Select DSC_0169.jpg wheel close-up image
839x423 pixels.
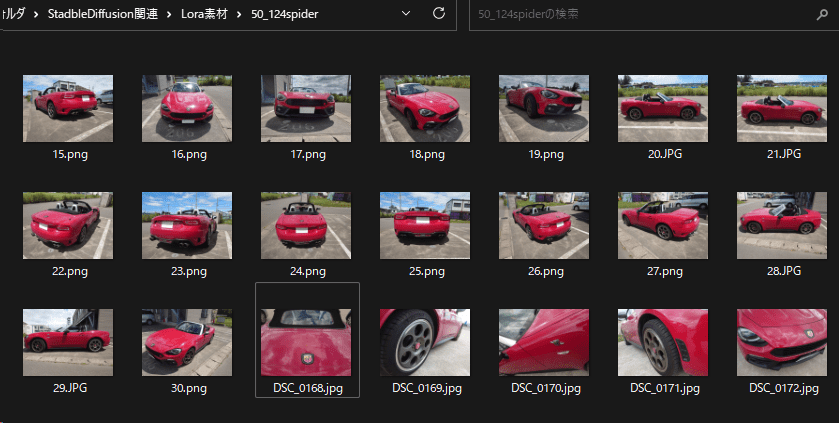(x=425, y=342)
